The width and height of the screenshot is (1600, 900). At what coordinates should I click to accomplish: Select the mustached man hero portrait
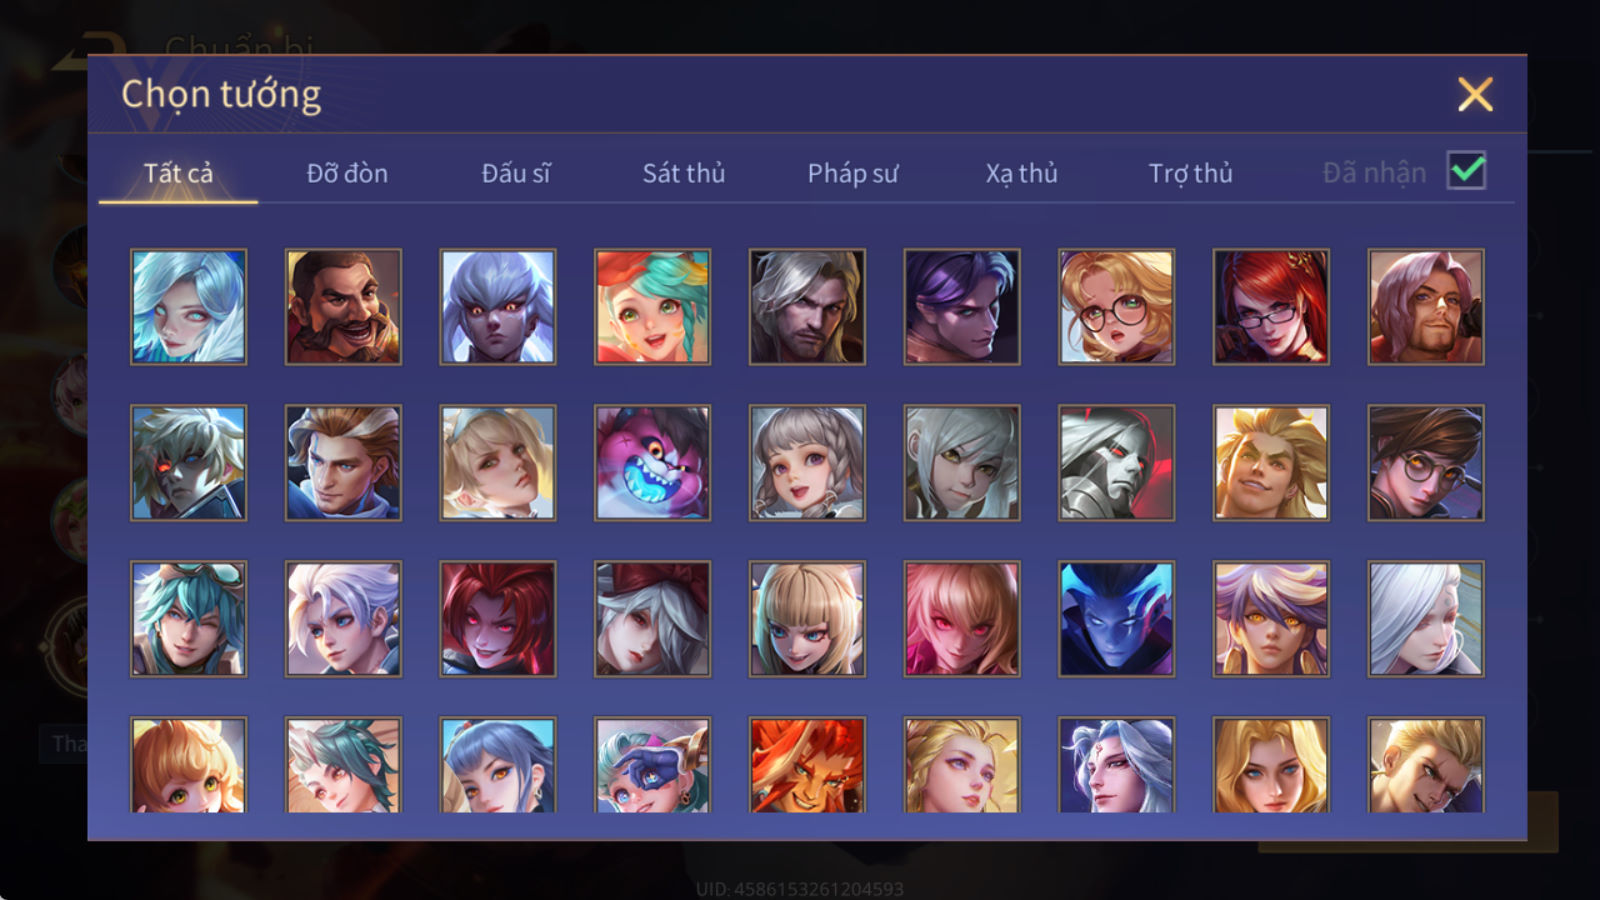click(343, 307)
